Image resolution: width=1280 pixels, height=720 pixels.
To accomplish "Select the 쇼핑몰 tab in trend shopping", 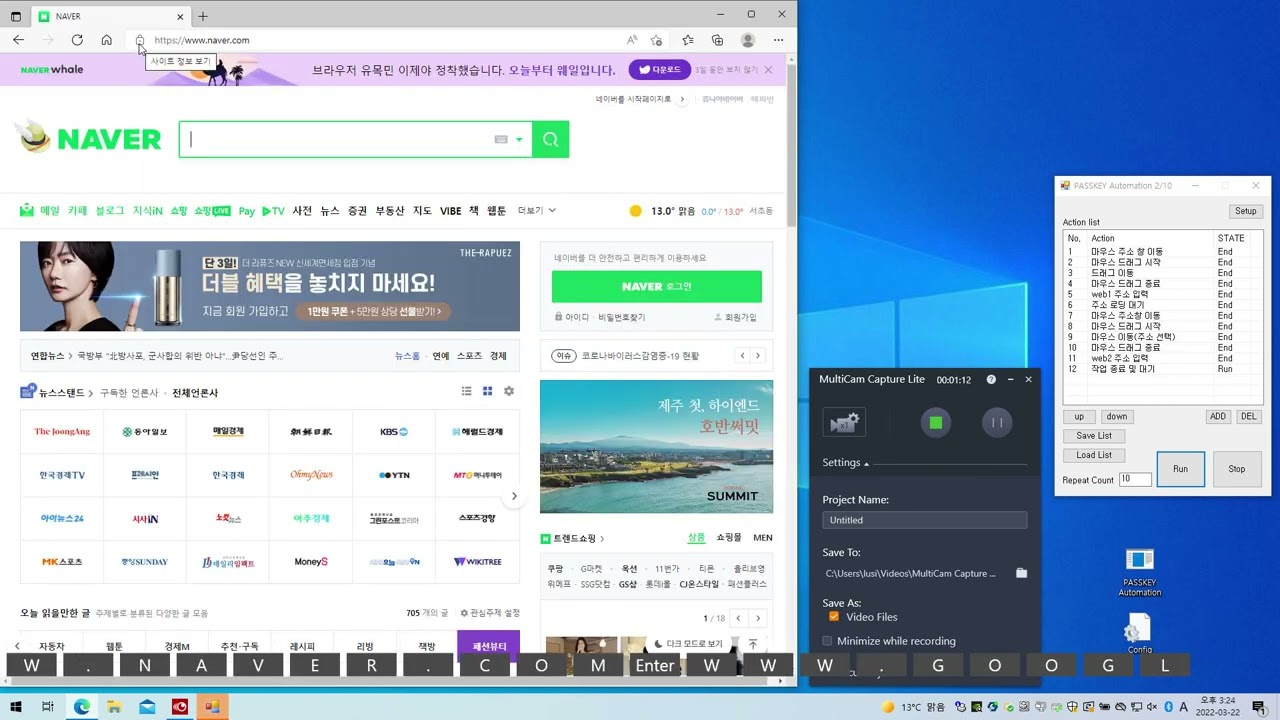I will pyautogui.click(x=729, y=538).
